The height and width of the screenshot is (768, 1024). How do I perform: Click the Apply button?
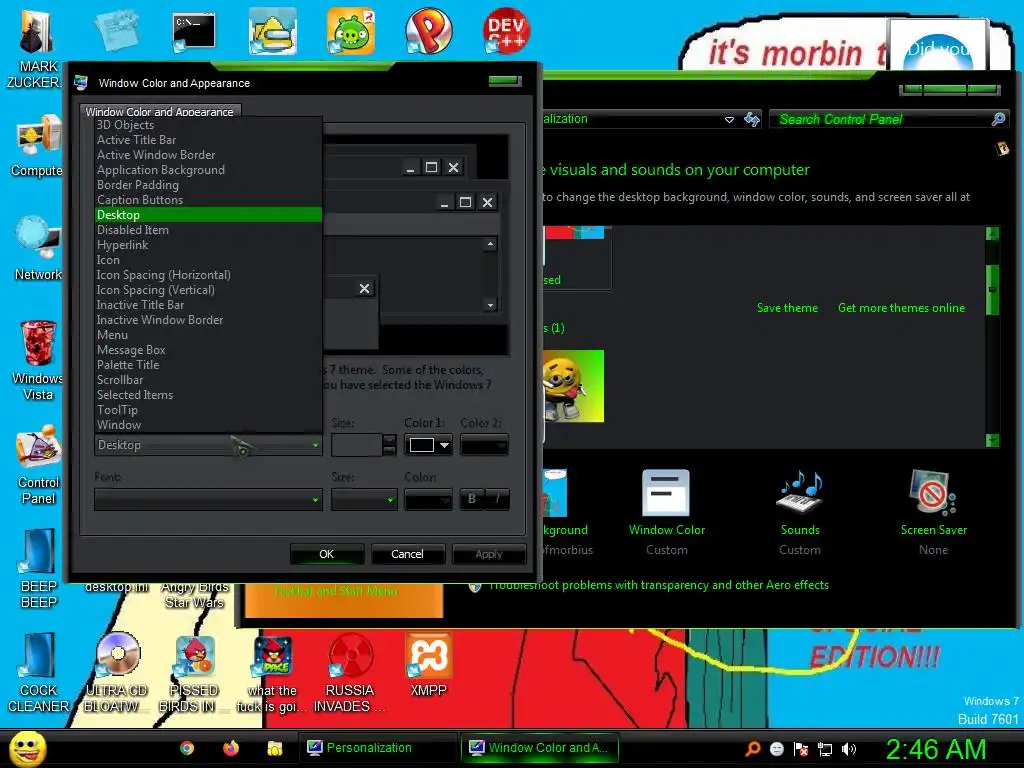pyautogui.click(x=488, y=554)
